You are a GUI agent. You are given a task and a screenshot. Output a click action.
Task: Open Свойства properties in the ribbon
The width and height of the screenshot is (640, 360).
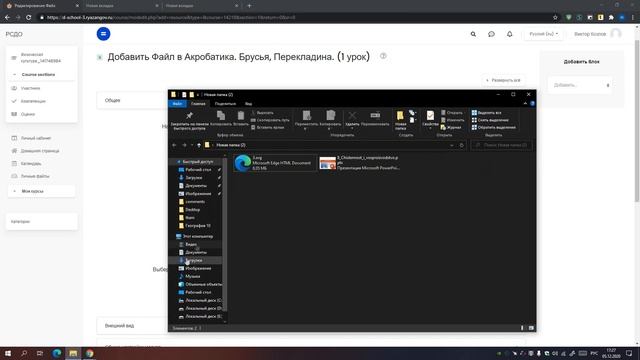430,119
